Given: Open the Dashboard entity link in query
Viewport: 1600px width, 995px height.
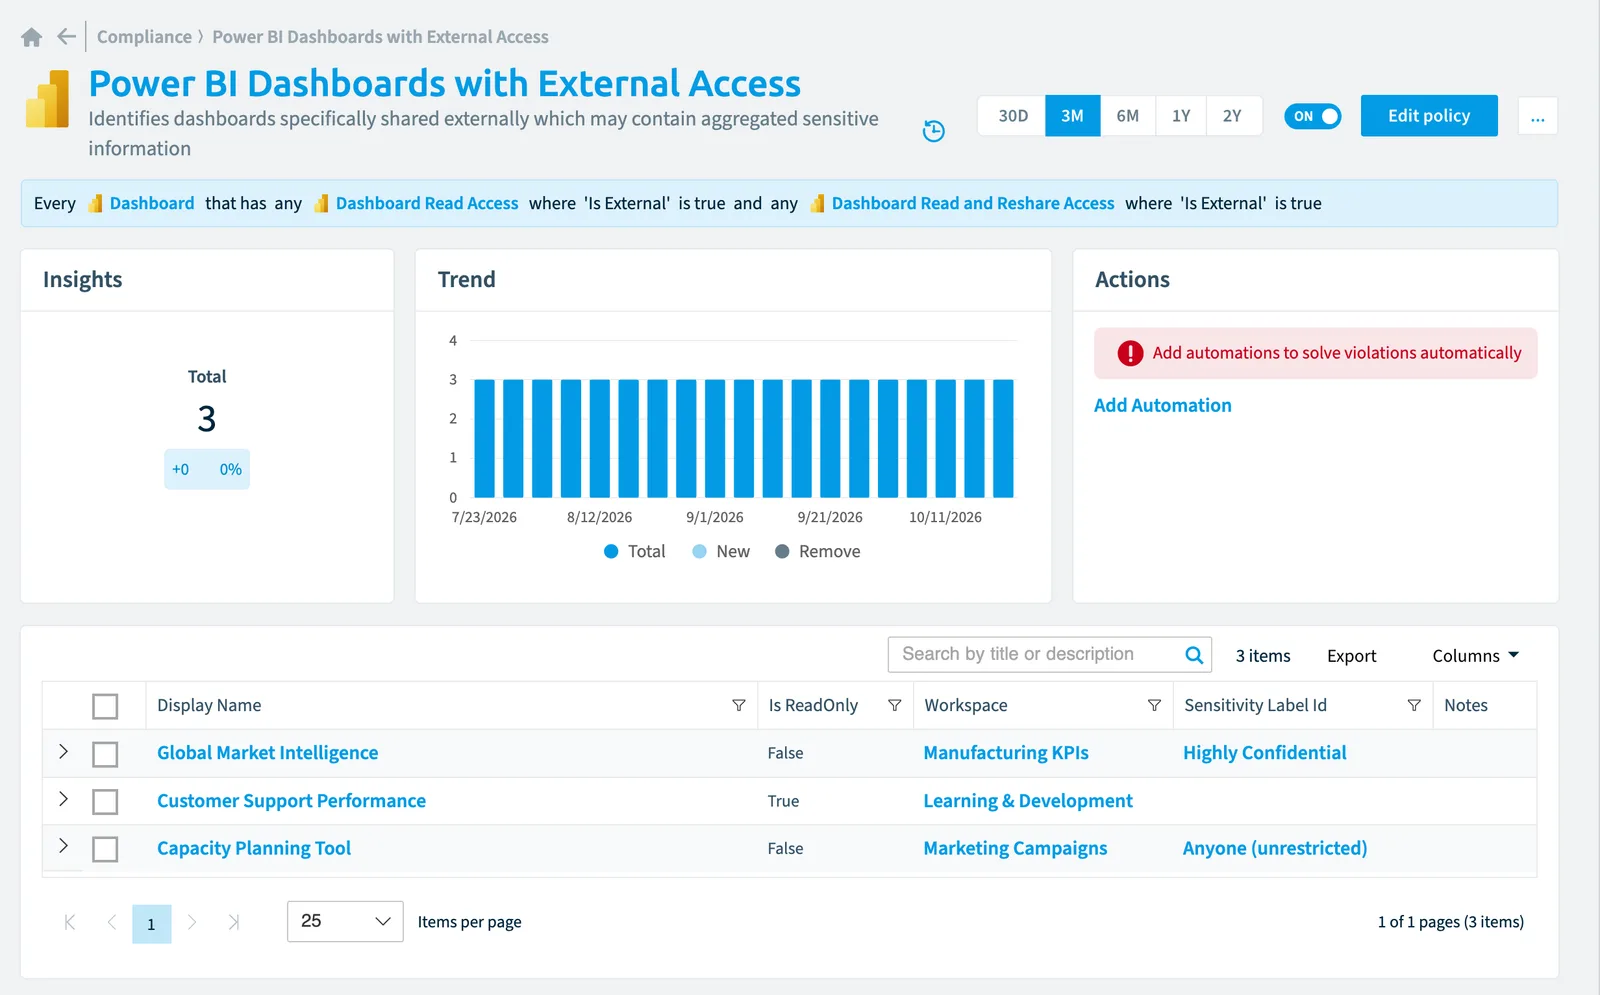Looking at the screenshot, I should (152, 203).
